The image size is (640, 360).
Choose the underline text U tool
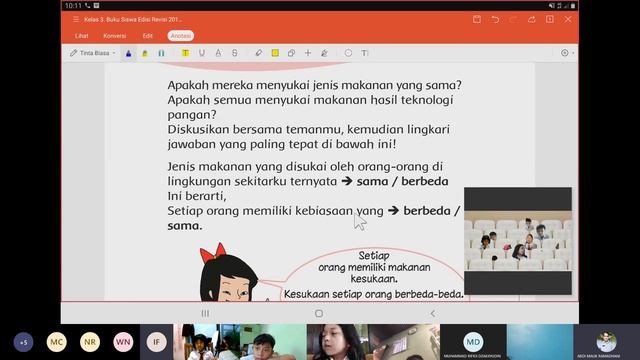tap(202, 53)
